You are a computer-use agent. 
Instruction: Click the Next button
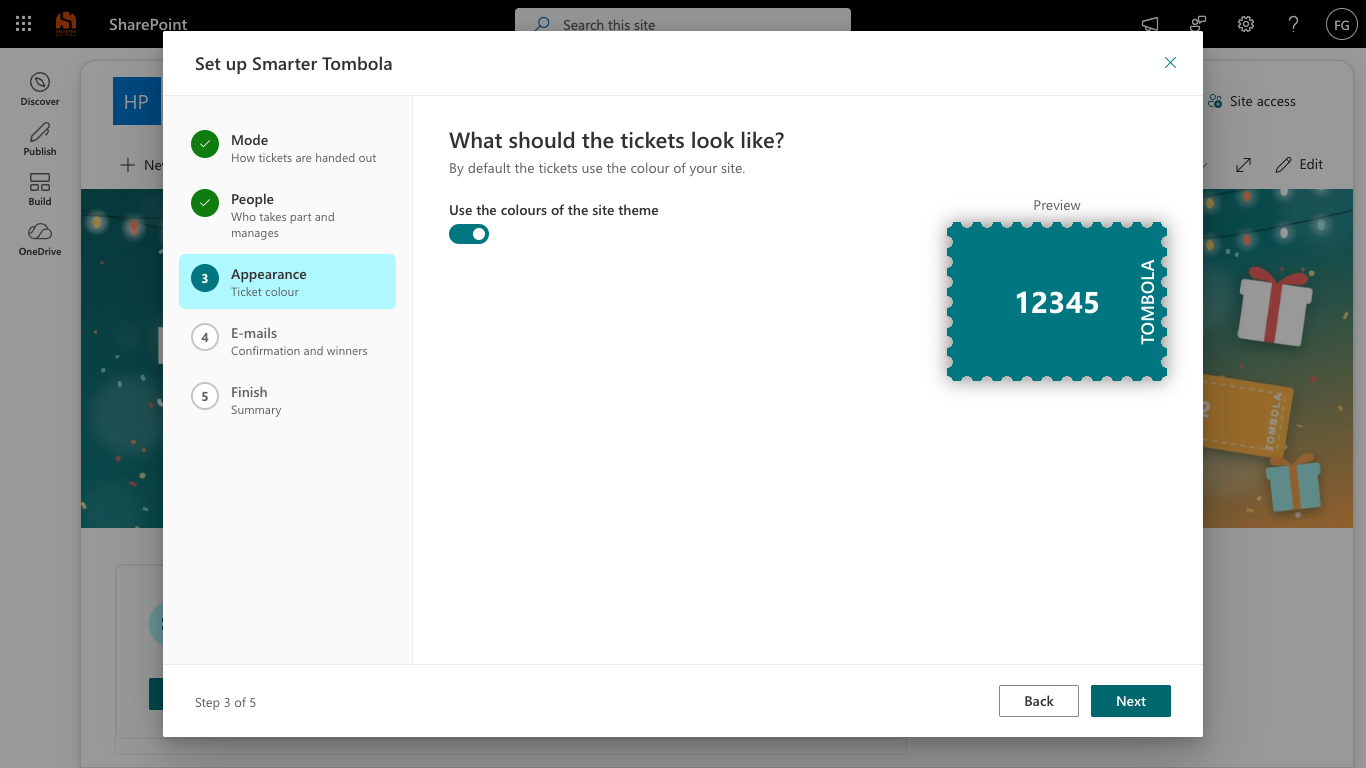tap(1131, 701)
